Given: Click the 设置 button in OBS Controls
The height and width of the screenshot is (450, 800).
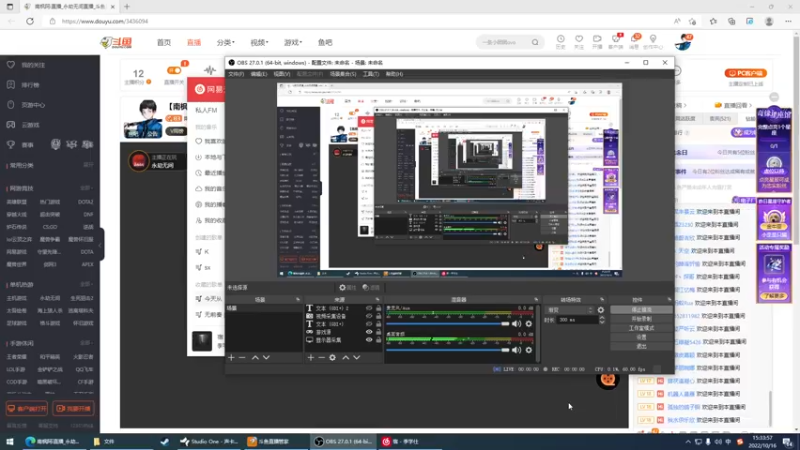Looking at the screenshot, I should coord(641,337).
